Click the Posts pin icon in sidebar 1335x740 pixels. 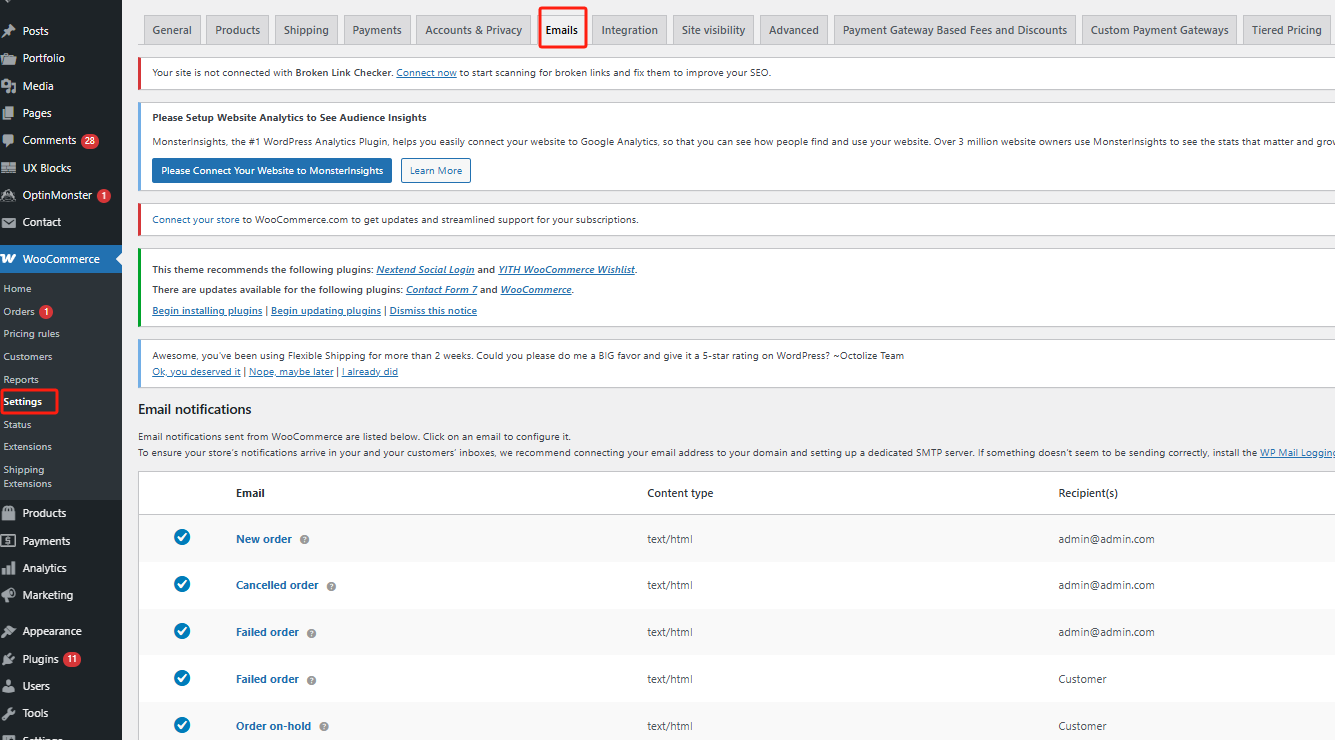click(9, 31)
